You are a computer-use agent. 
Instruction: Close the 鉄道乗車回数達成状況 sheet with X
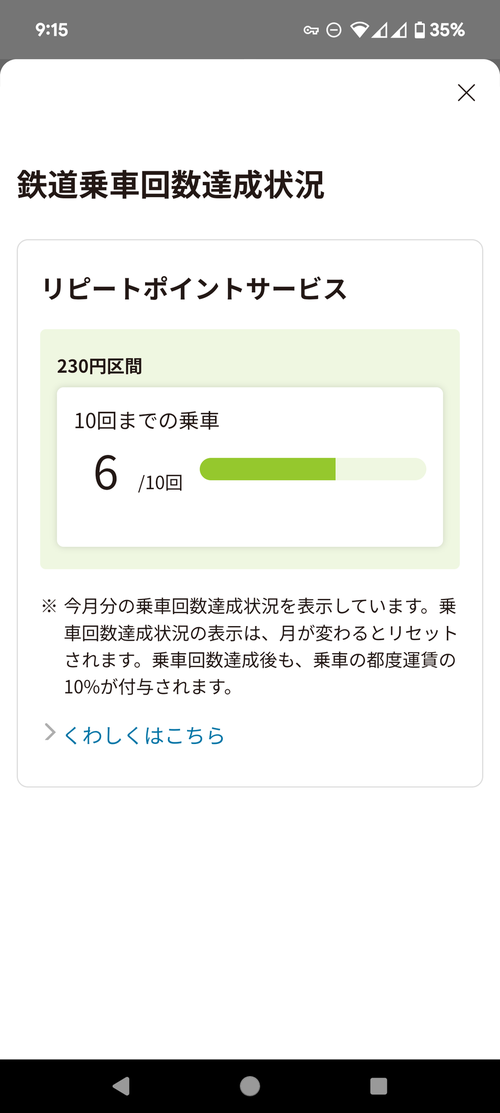(466, 93)
